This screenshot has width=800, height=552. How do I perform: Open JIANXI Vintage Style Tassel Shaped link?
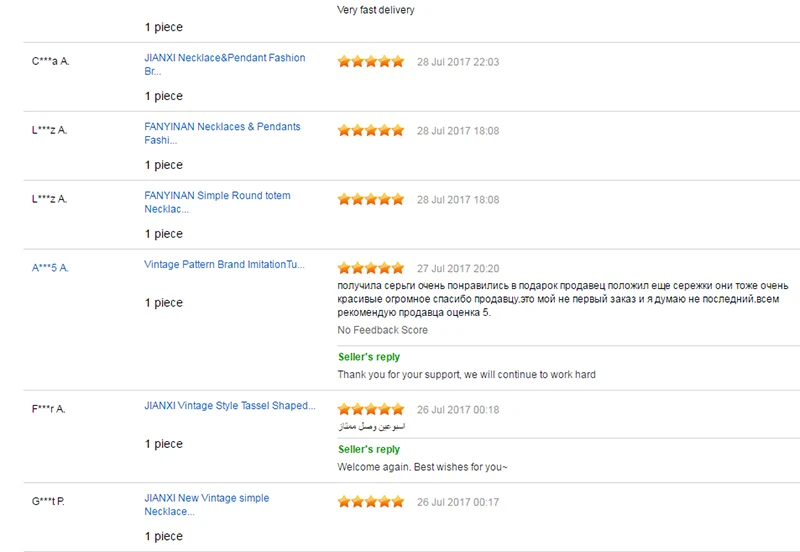[x=230, y=406]
